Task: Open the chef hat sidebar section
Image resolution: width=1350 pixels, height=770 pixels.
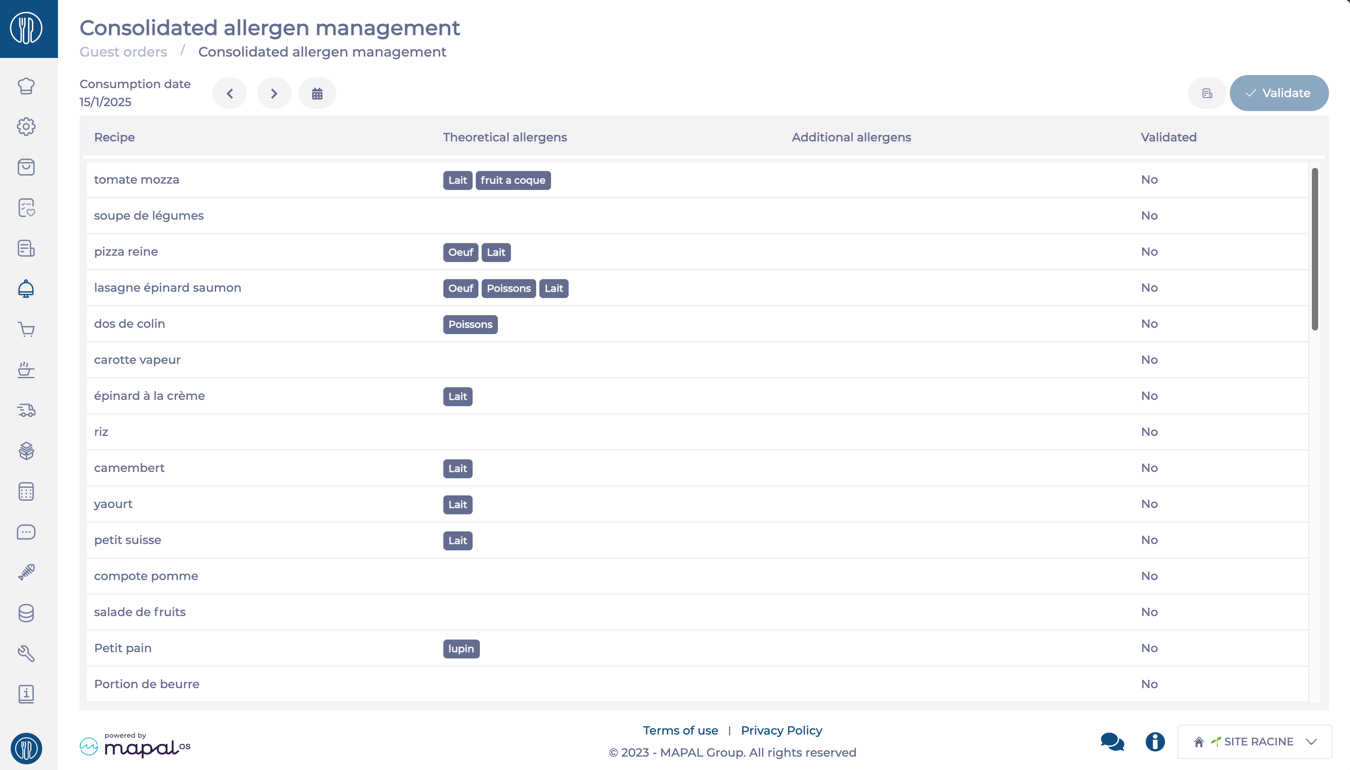Action: [27, 86]
